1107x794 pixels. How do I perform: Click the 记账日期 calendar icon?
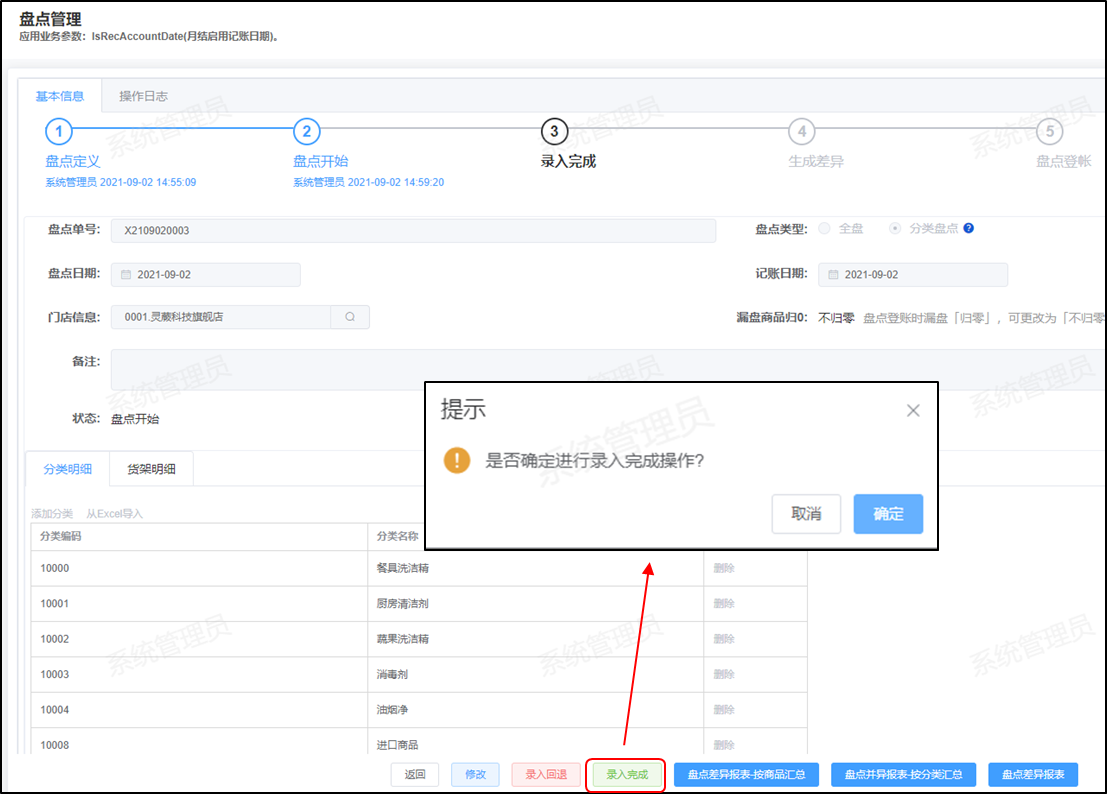[x=833, y=275]
